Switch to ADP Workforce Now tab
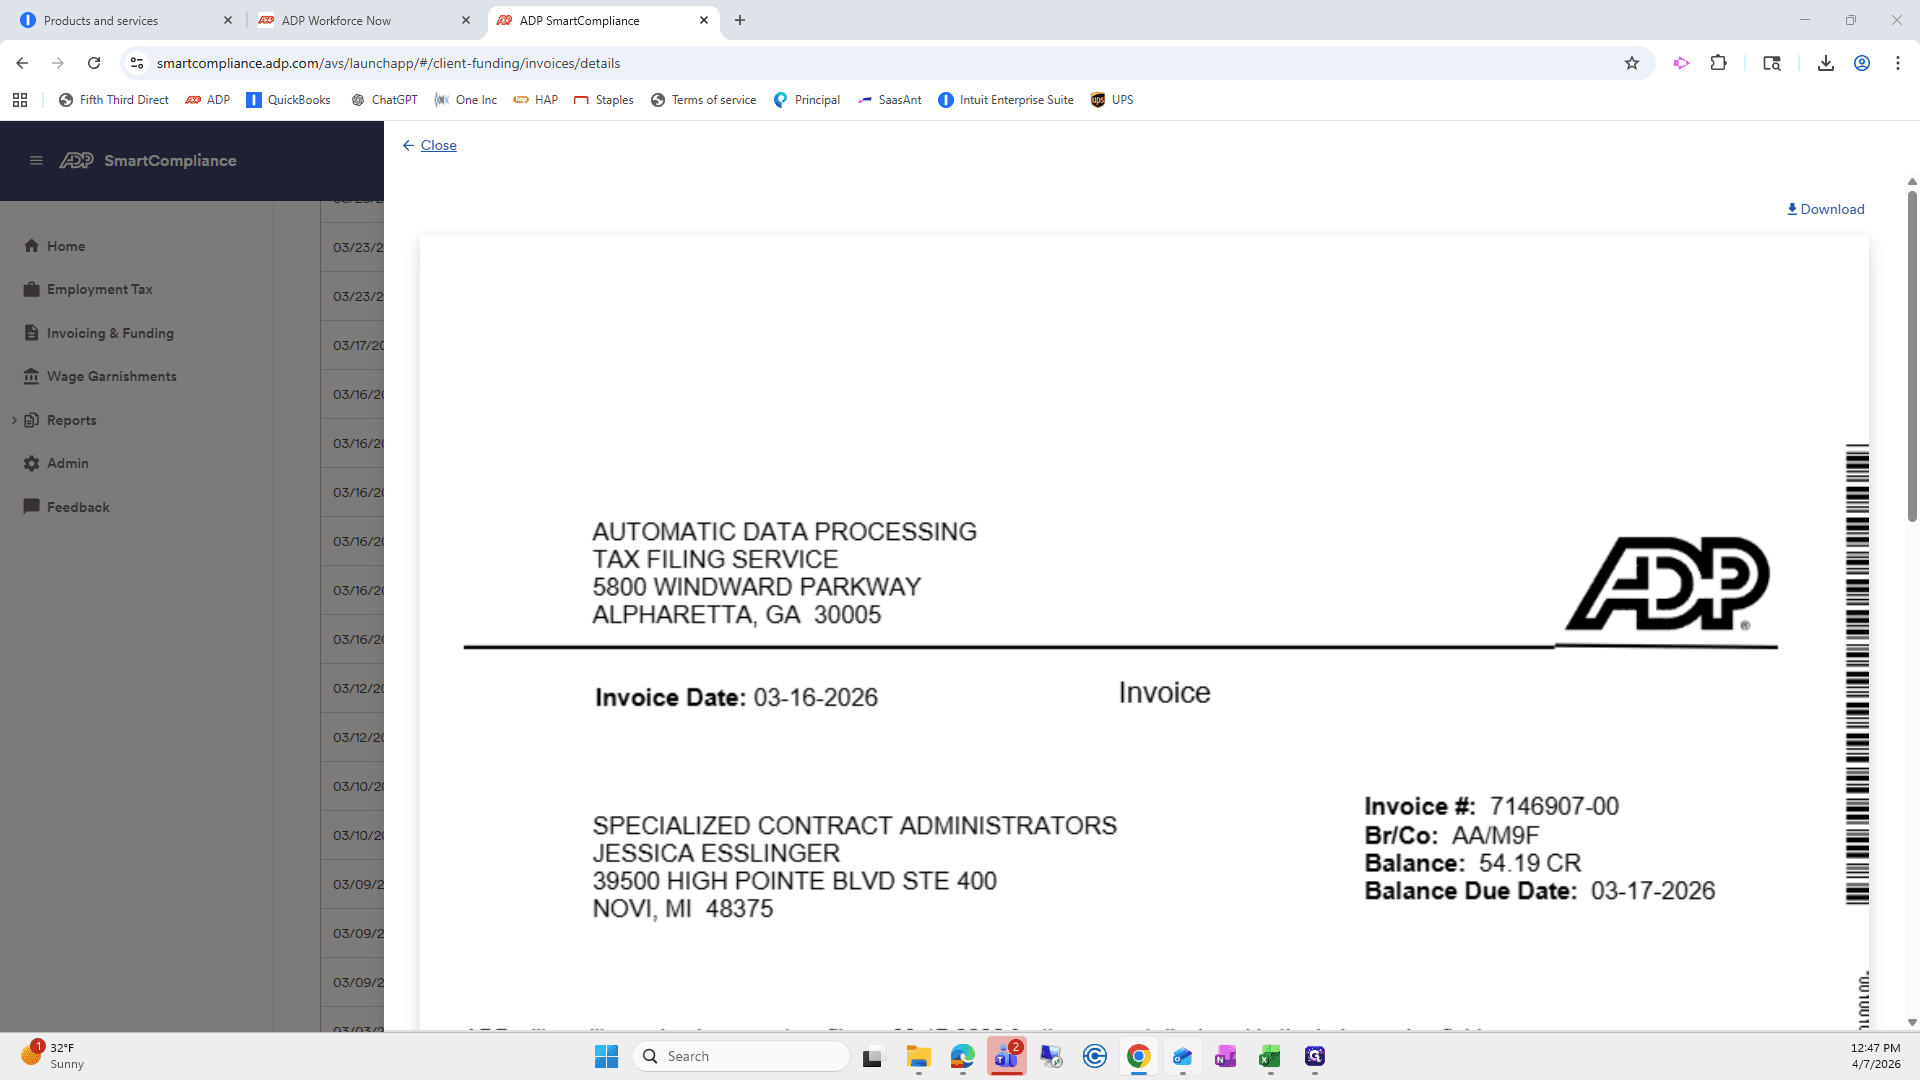Viewport: 1920px width, 1080px height. (362, 20)
